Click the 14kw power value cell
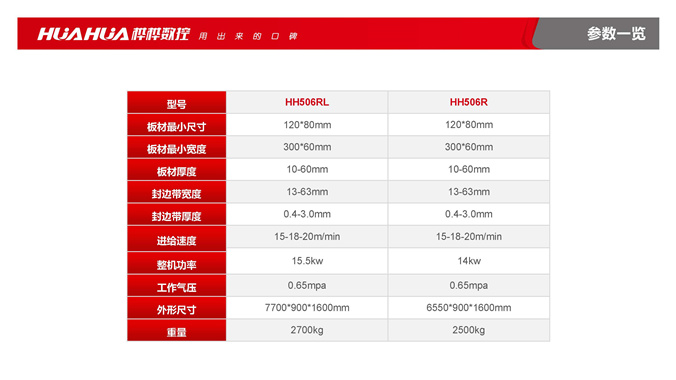This screenshot has width=676, height=380. point(469,261)
